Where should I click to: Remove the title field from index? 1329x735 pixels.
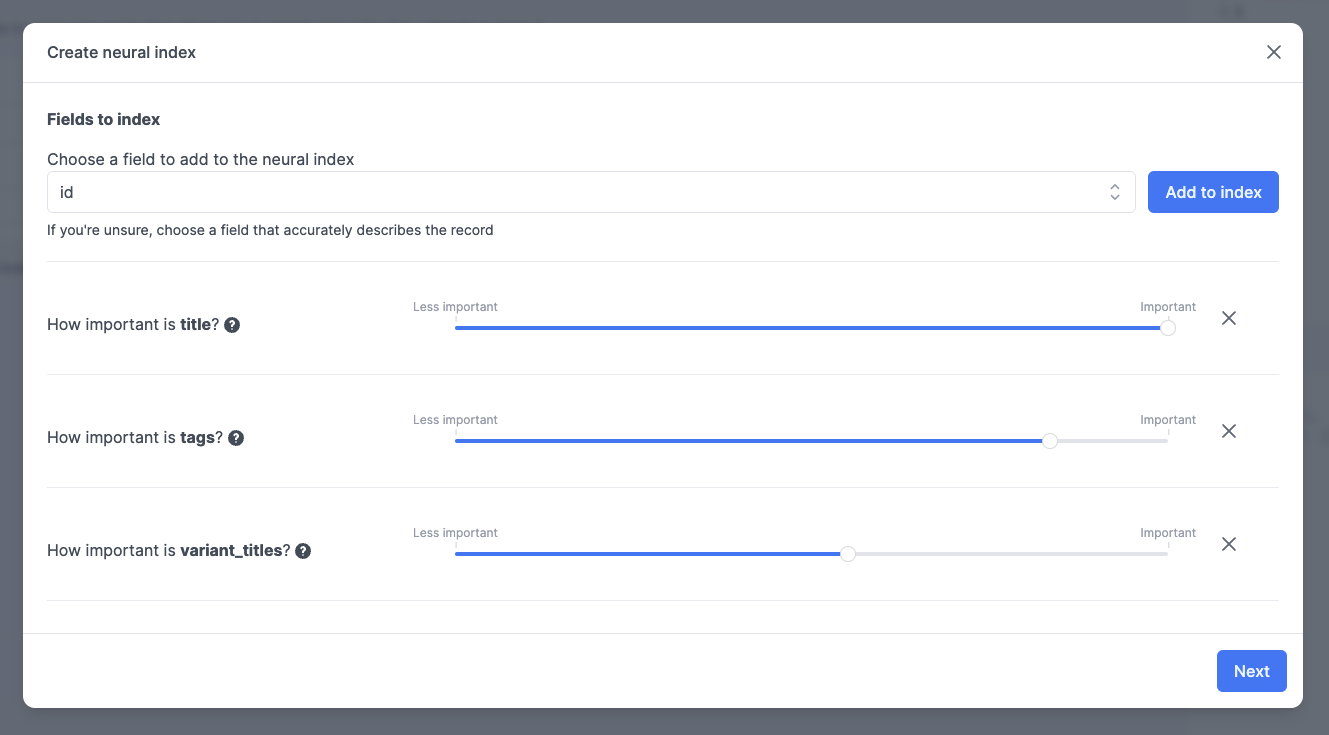point(1229,318)
